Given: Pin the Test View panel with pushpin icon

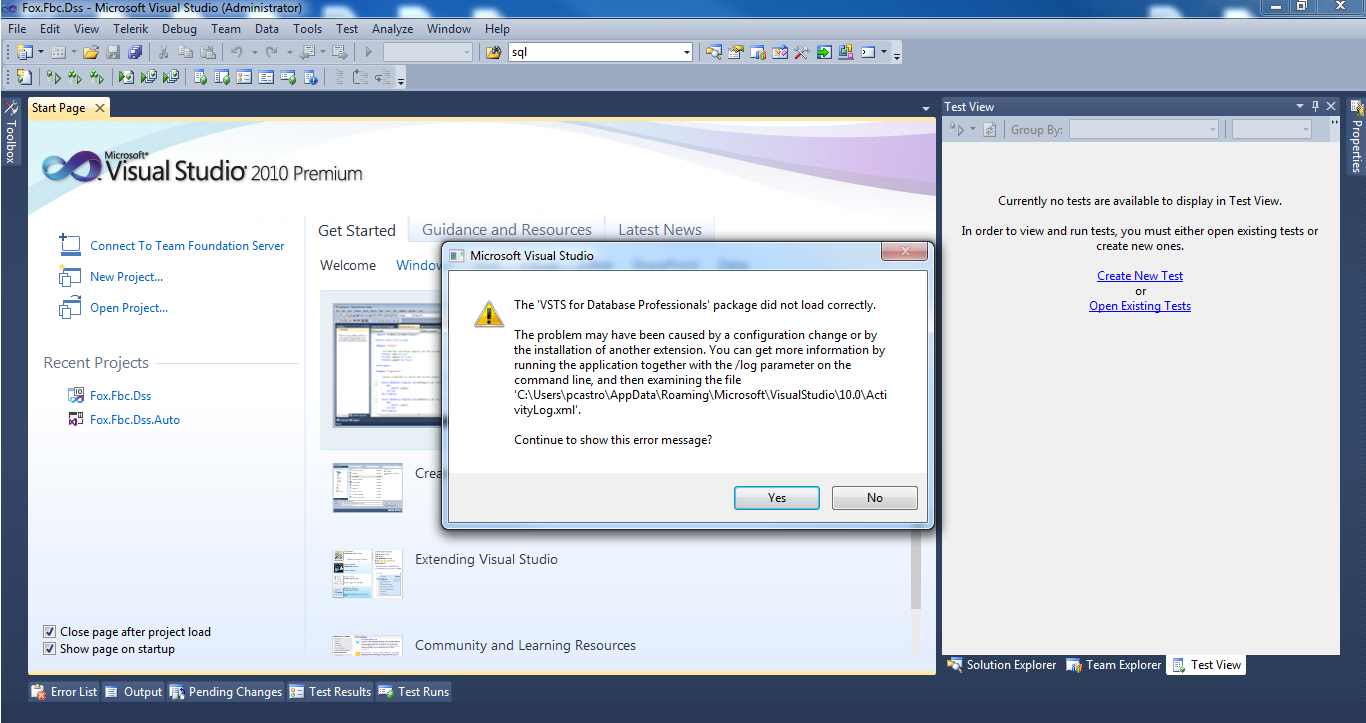Looking at the screenshot, I should pyautogui.click(x=1315, y=106).
